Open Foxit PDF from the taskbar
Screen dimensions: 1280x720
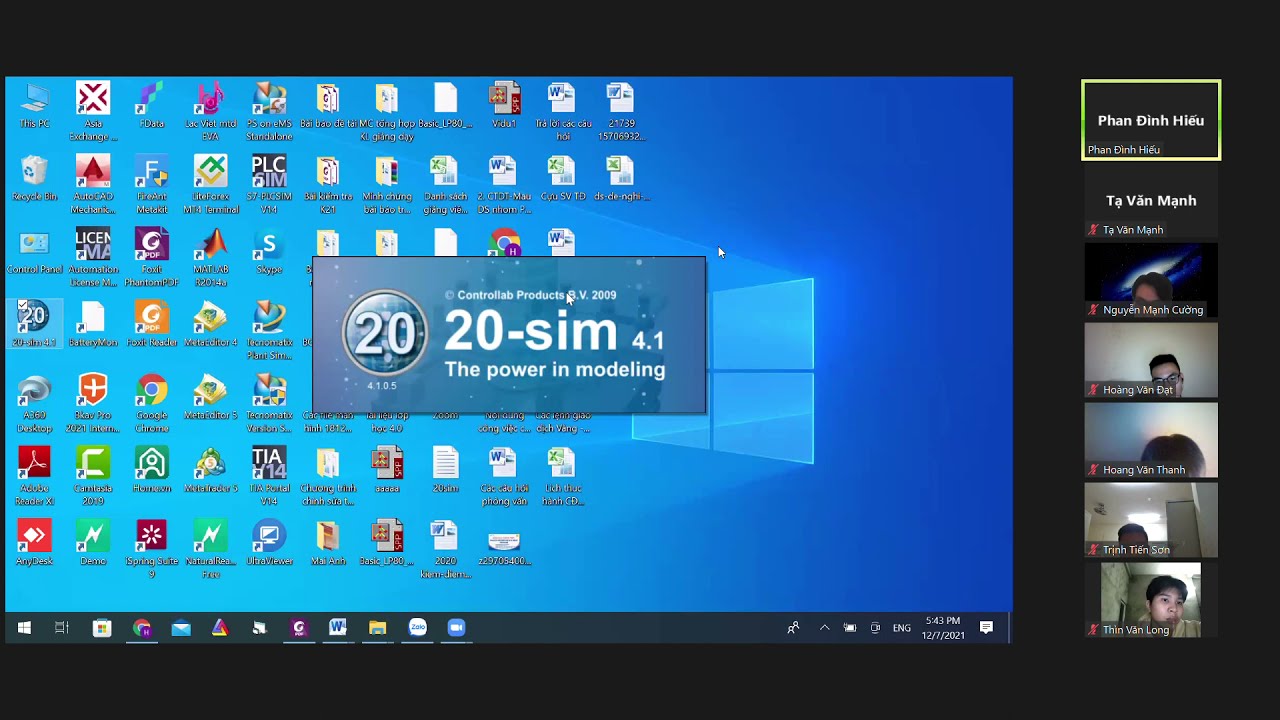[299, 628]
